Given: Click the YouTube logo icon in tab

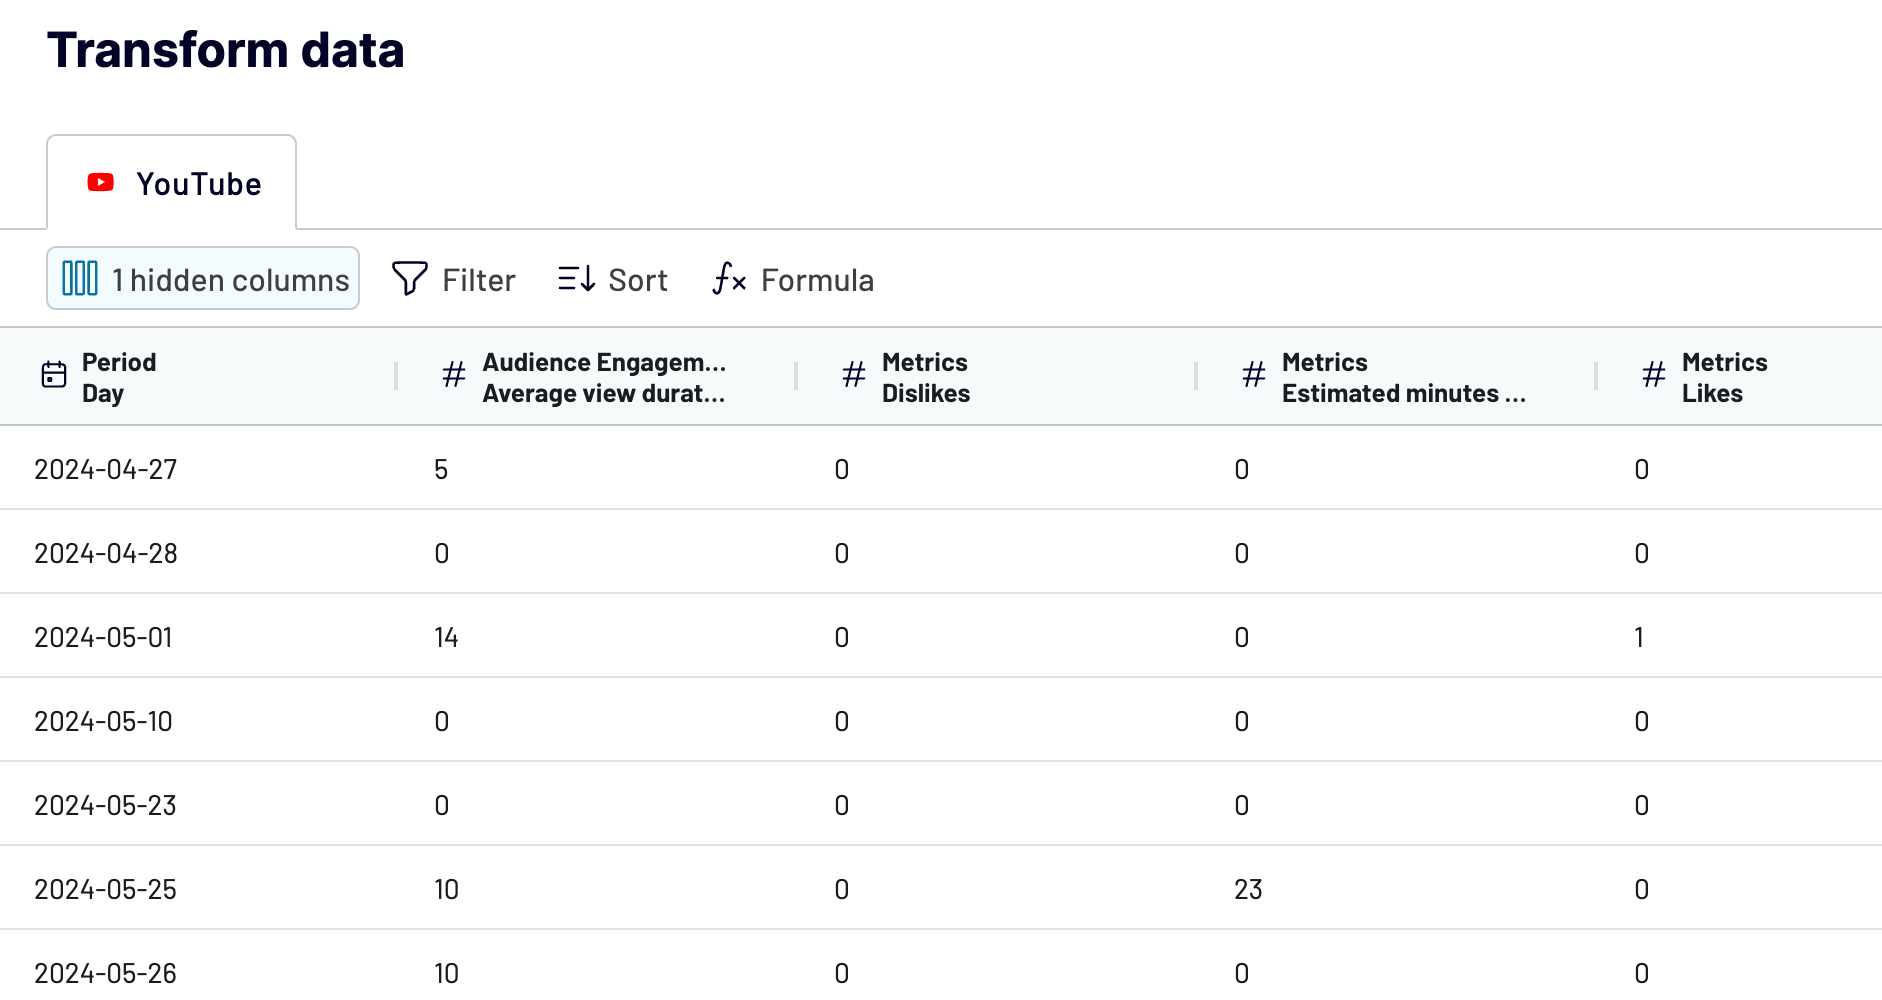Looking at the screenshot, I should [x=100, y=183].
